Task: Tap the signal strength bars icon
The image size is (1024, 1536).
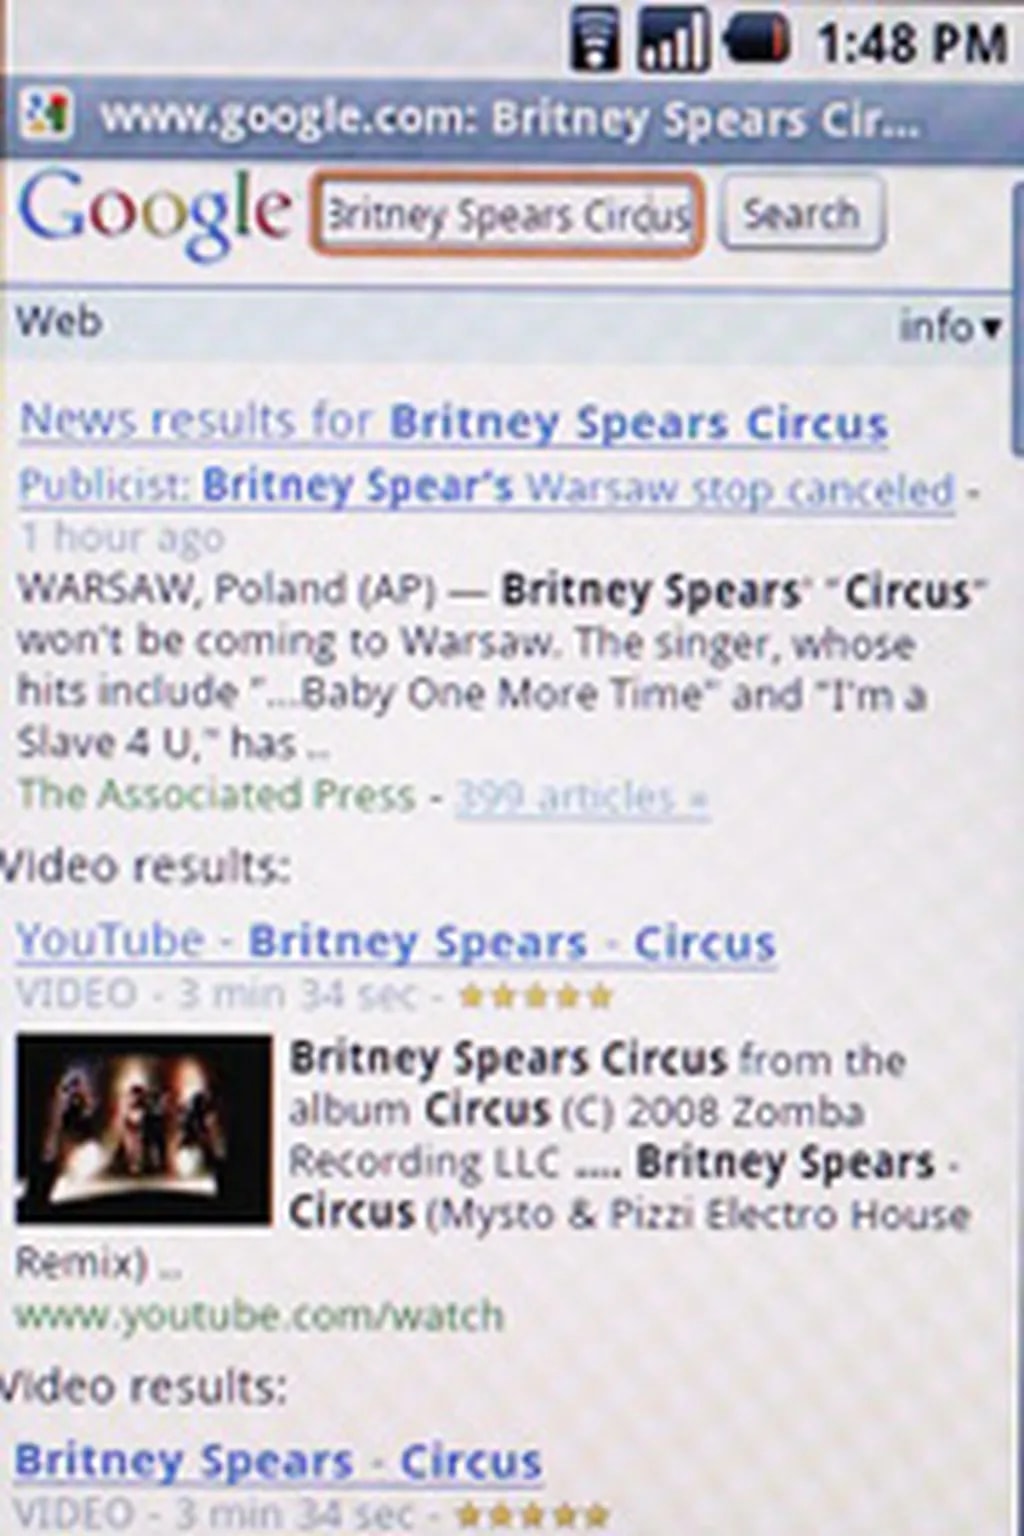Action: [672, 38]
